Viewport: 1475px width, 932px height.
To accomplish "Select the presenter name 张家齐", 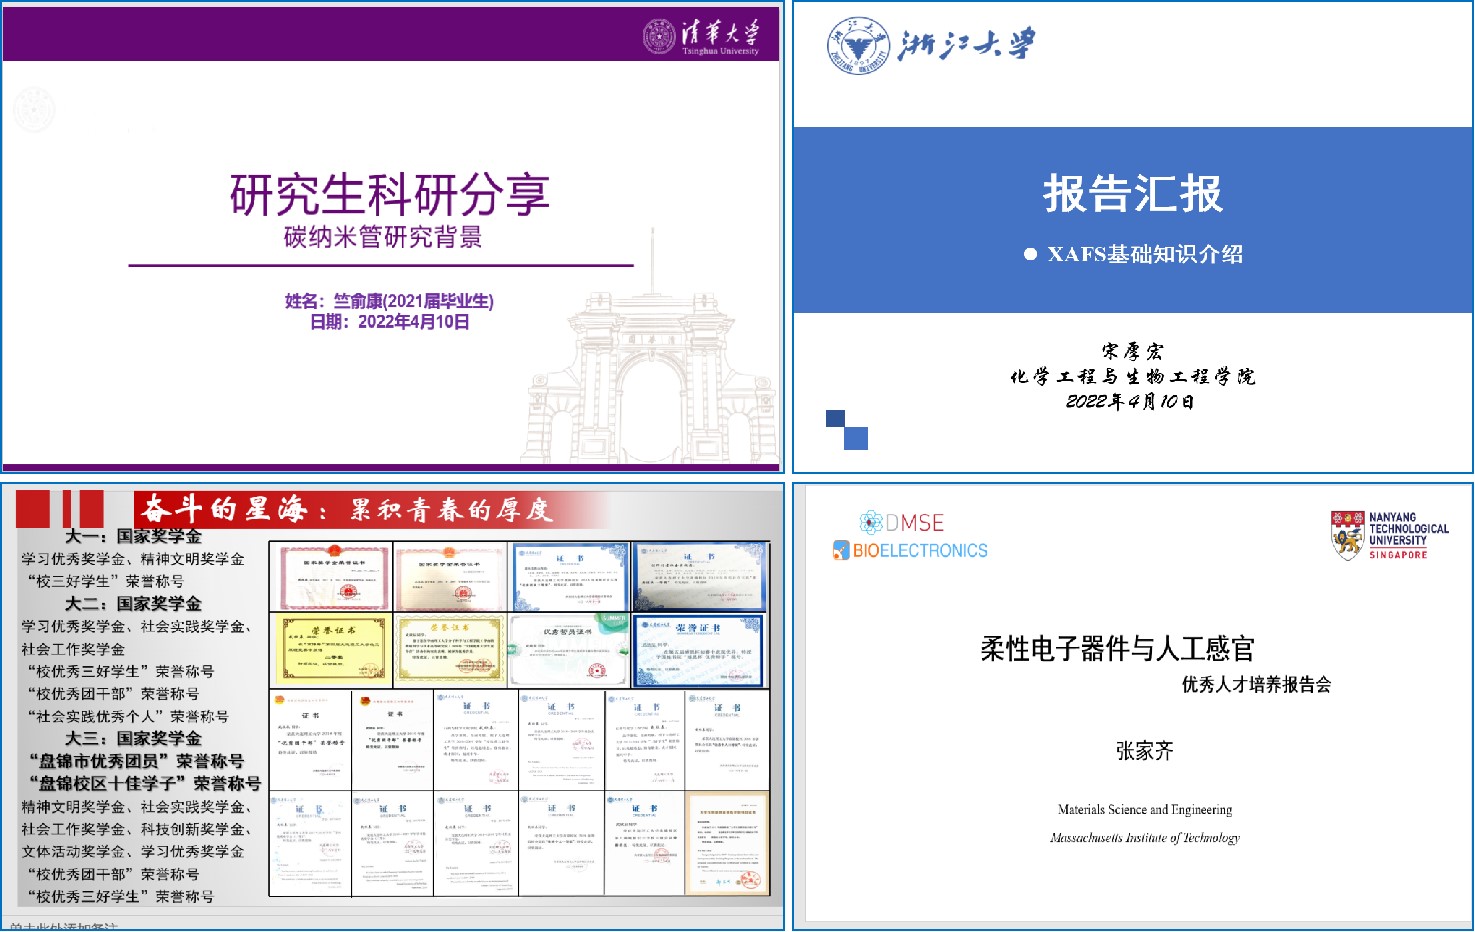I will (x=1144, y=751).
